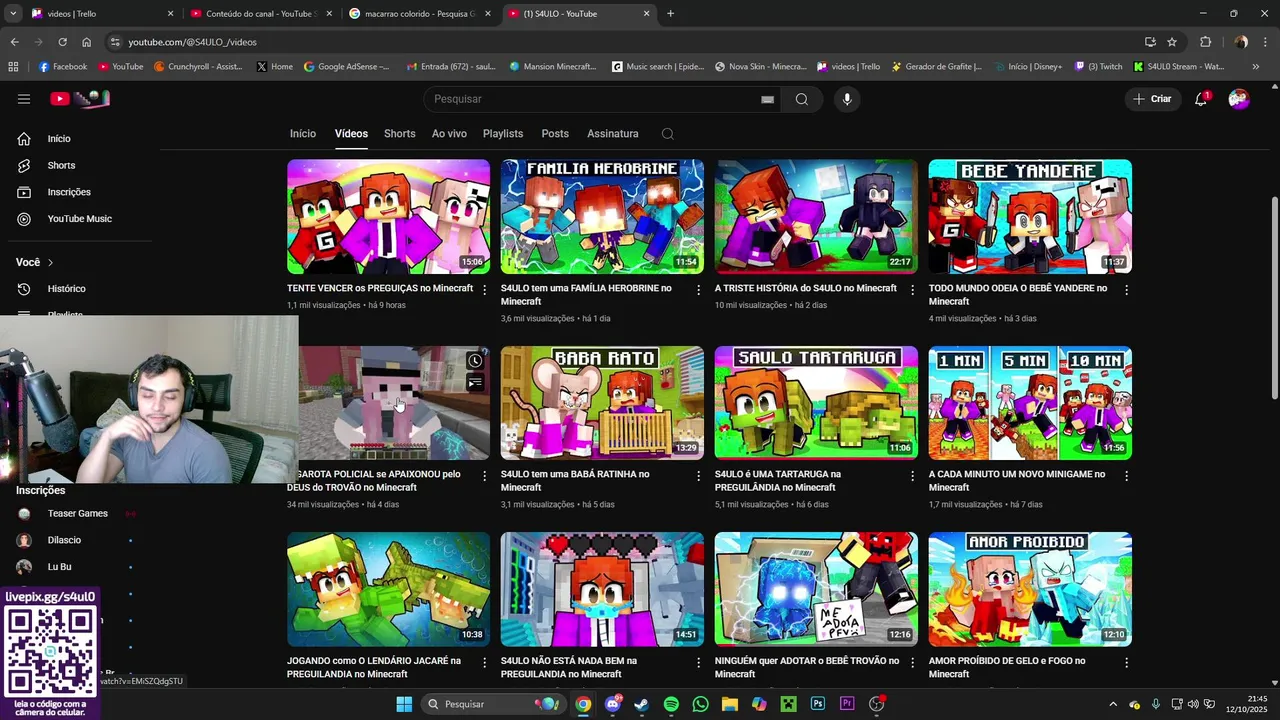Click the search magnifier button
The height and width of the screenshot is (720, 1280).
(802, 99)
